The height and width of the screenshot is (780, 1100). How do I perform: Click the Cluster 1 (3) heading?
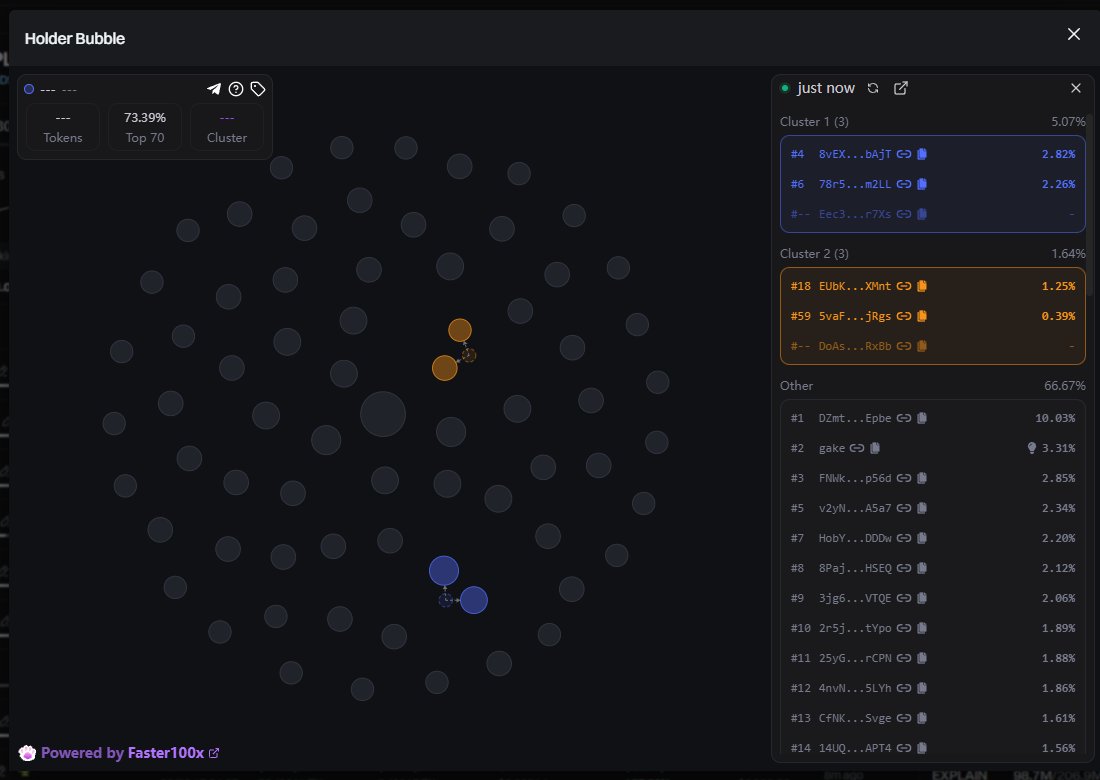pyautogui.click(x=814, y=122)
